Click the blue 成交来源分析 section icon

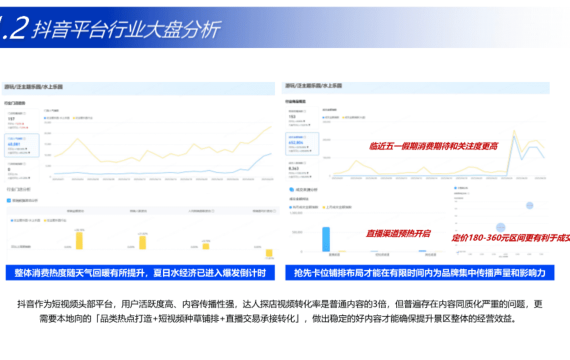point(291,189)
